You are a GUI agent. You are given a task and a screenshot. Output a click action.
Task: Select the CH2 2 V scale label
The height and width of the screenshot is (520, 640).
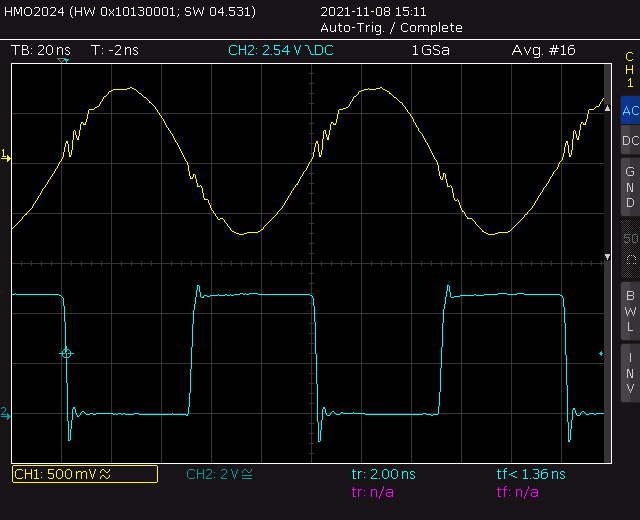(x=219, y=474)
